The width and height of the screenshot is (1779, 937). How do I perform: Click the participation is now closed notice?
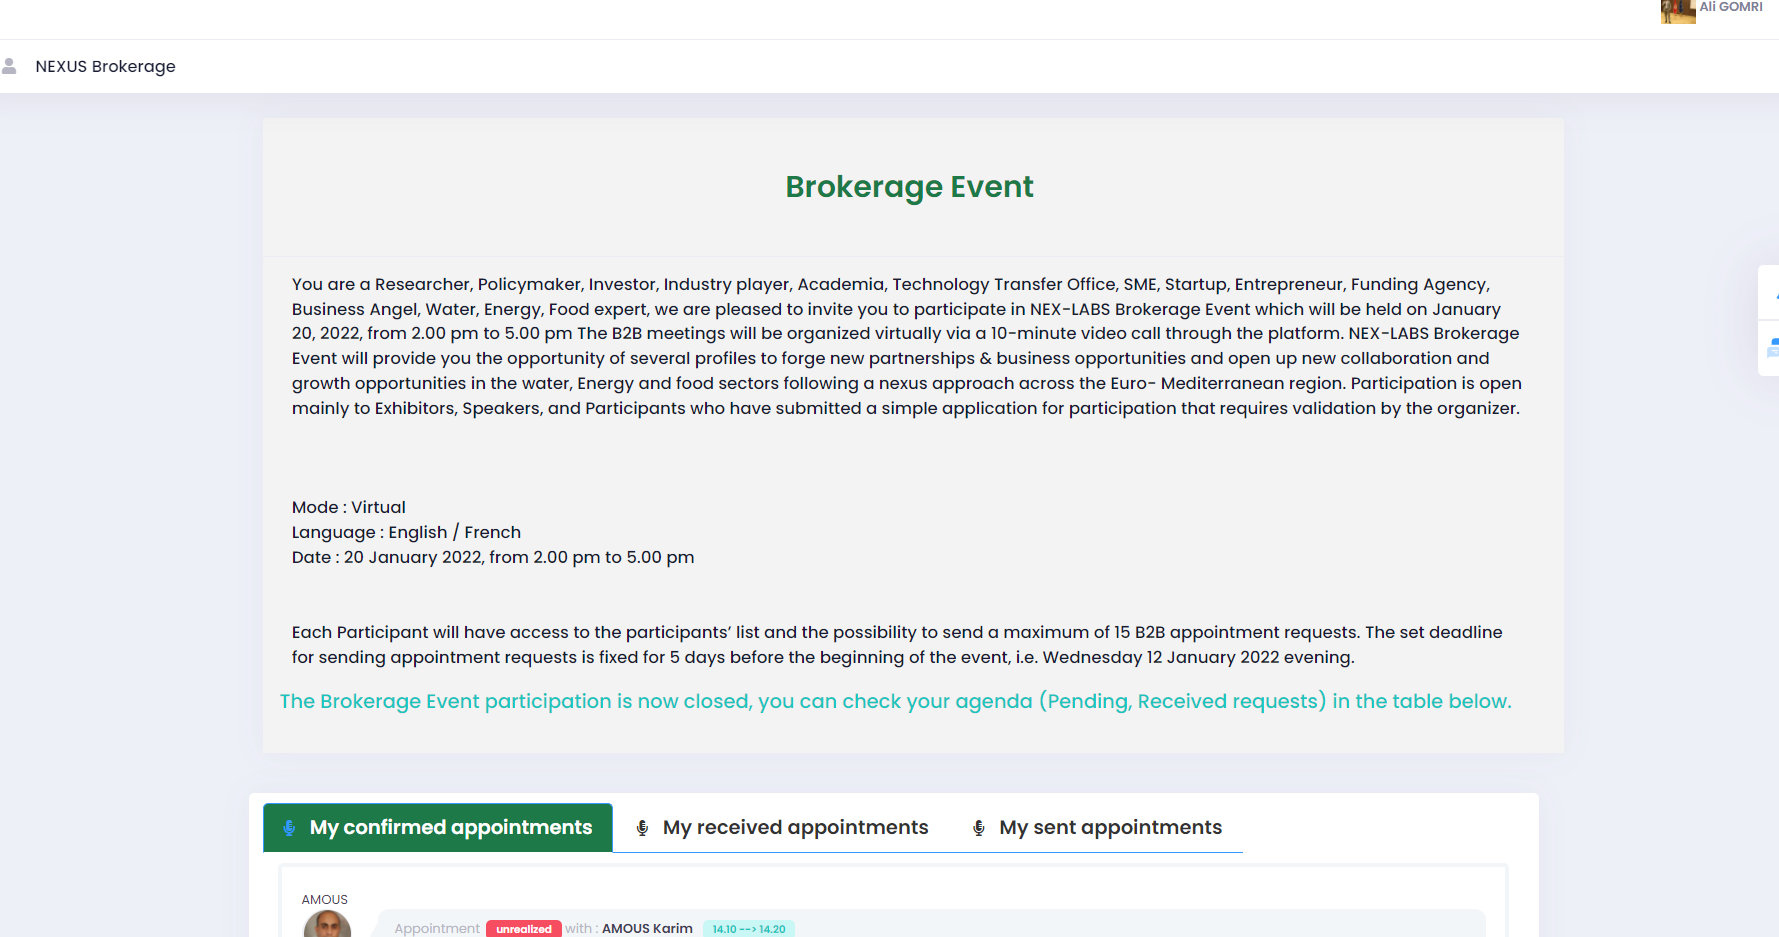896,701
